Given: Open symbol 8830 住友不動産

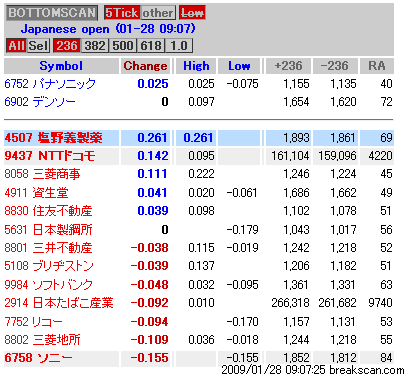Looking at the screenshot, I should click(48, 210).
